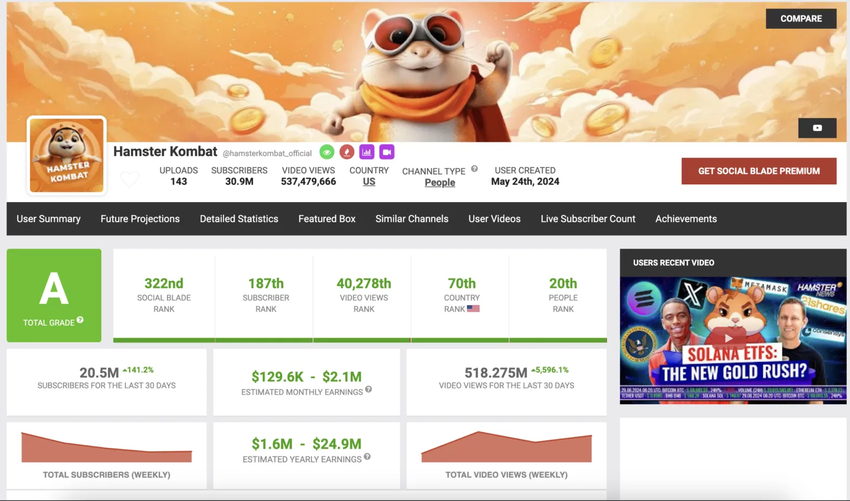
Task: Click the US flag beside Country Rank
Action: coord(473,309)
